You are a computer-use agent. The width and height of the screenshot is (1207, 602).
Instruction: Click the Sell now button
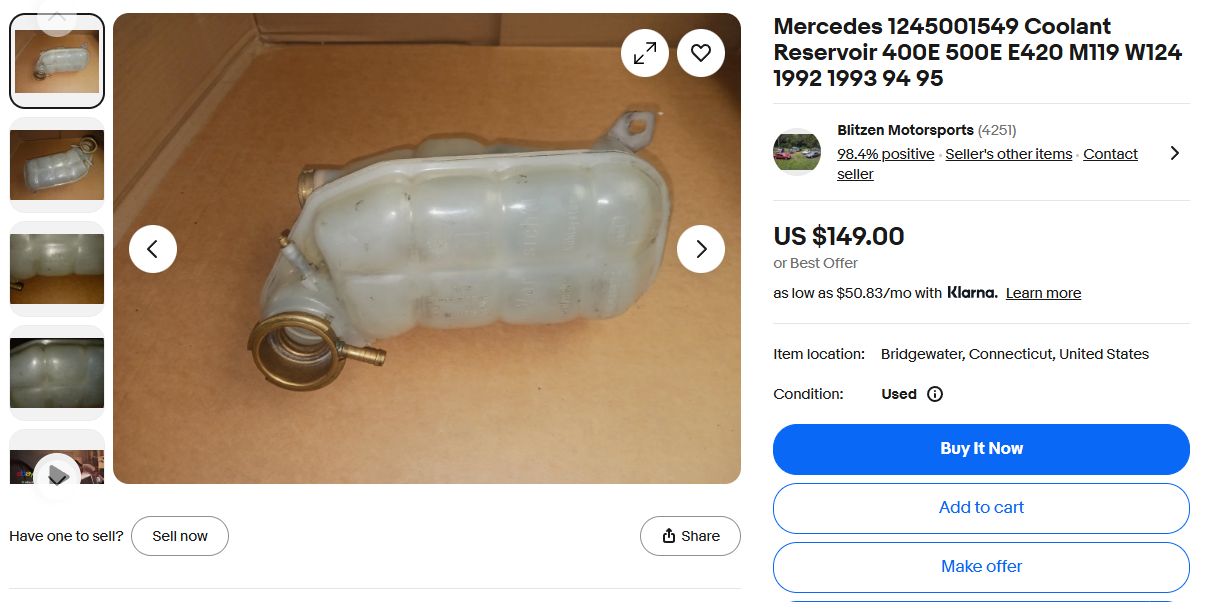[x=180, y=536]
